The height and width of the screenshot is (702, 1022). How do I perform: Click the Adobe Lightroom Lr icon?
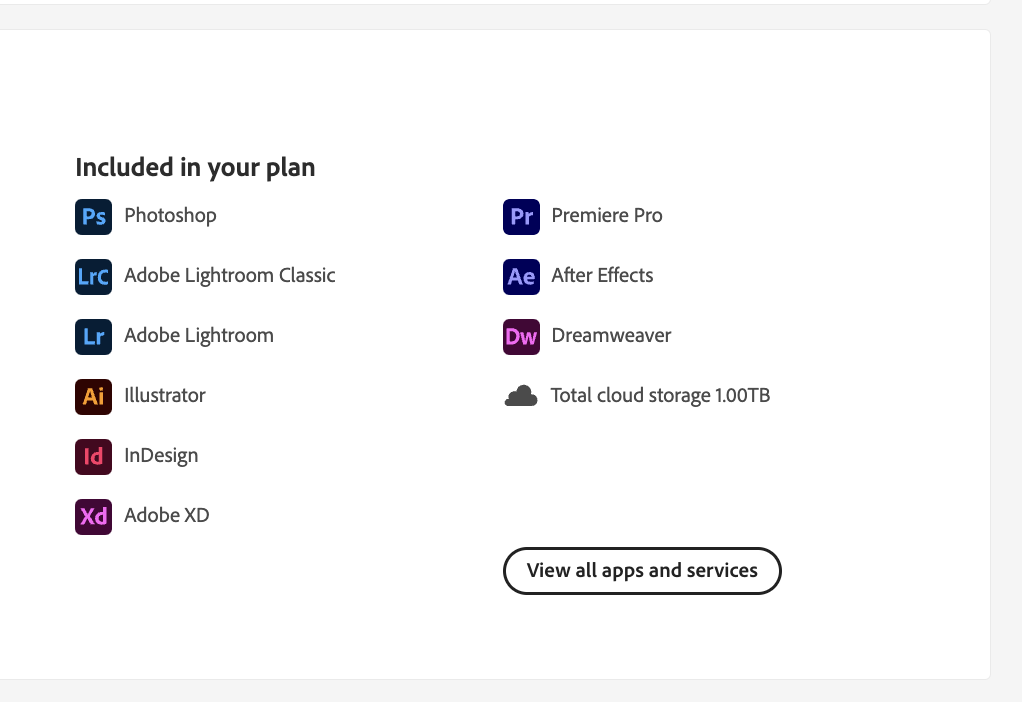[93, 336]
